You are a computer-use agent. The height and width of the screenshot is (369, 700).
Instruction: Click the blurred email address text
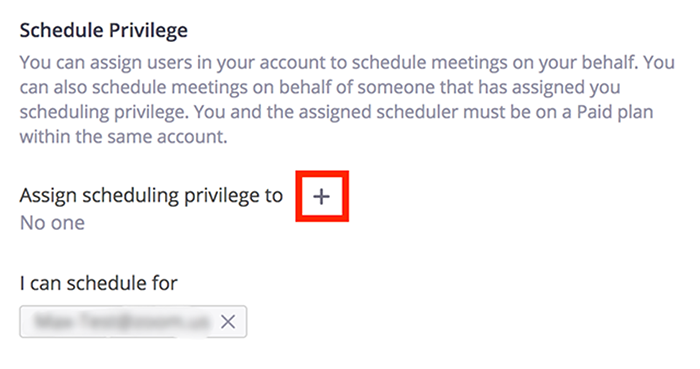pos(121,321)
